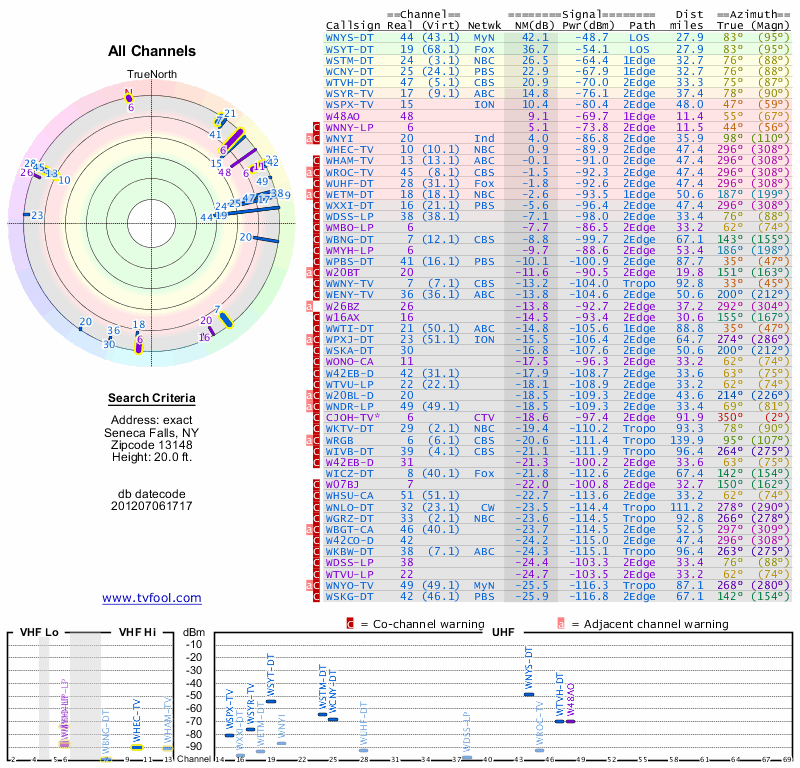Click the Pwr(dBm) column header
The height and width of the screenshot is (768, 800).
pos(588,25)
